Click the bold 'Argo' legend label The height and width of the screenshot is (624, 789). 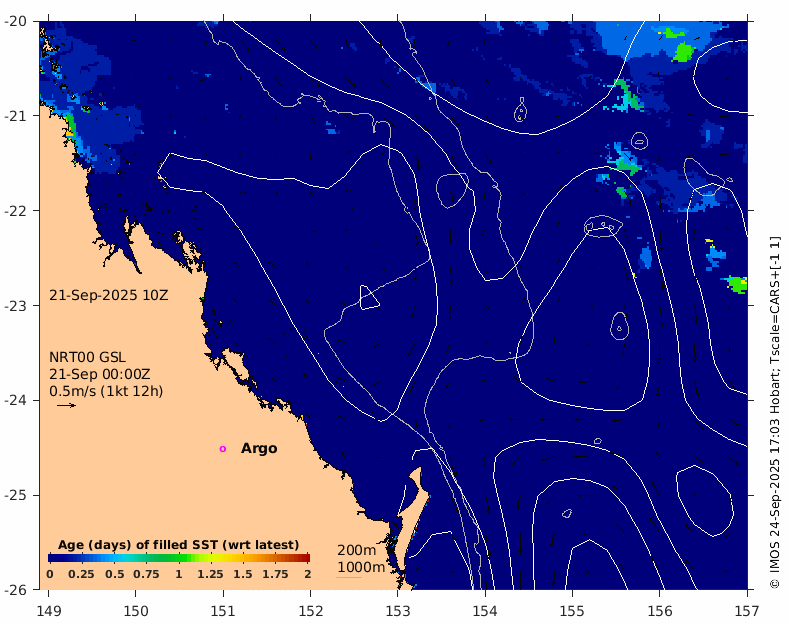click(x=259, y=448)
